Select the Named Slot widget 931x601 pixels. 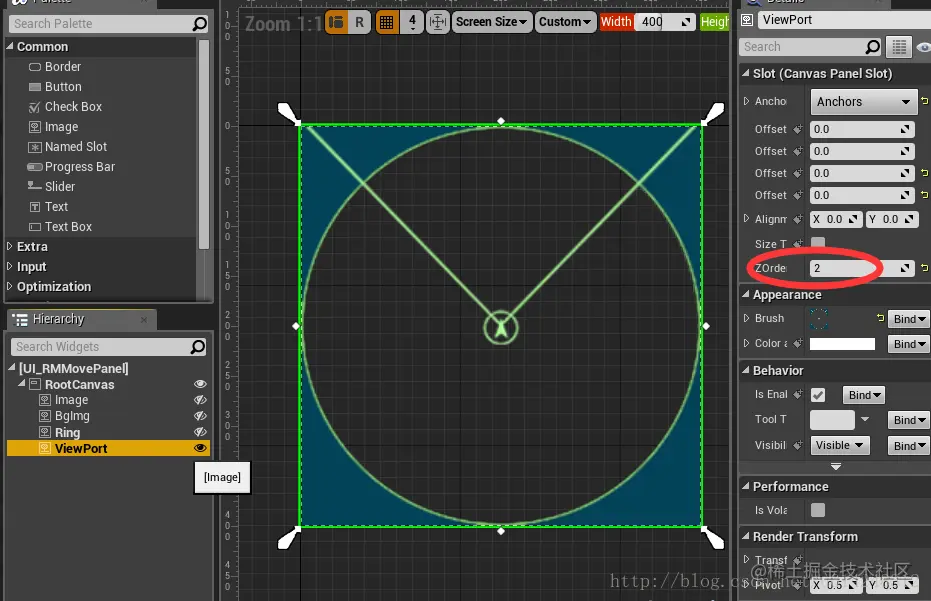pyautogui.click(x=68, y=147)
